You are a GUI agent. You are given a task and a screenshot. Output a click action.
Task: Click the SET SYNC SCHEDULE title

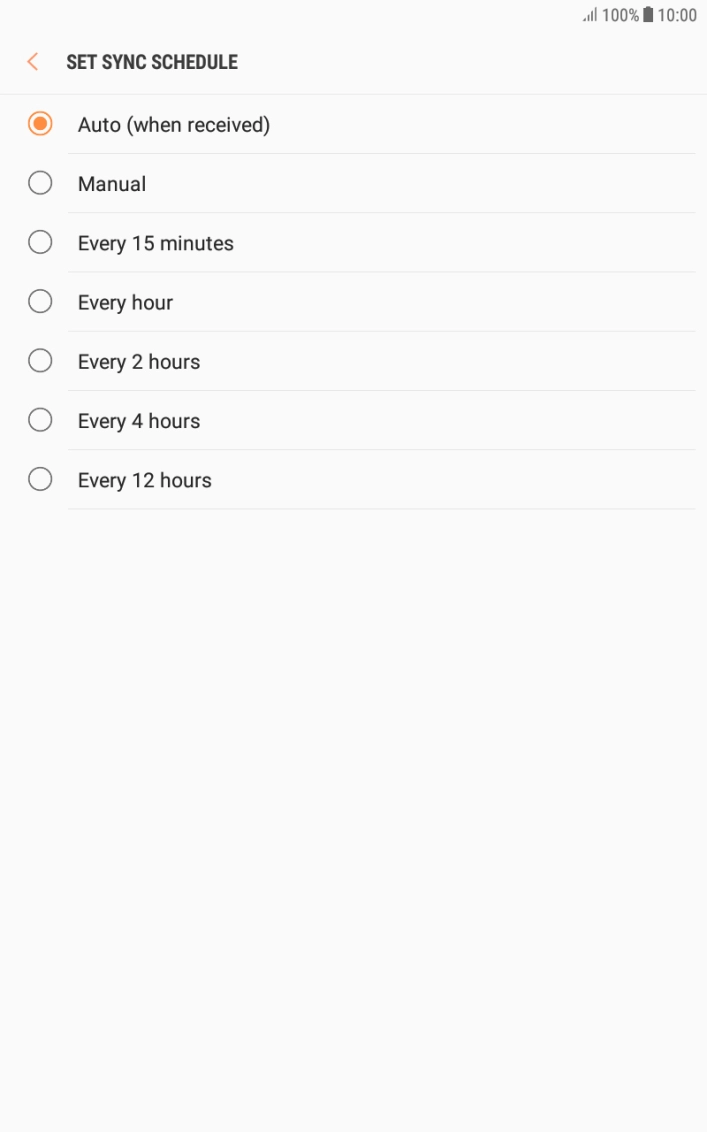coord(151,61)
